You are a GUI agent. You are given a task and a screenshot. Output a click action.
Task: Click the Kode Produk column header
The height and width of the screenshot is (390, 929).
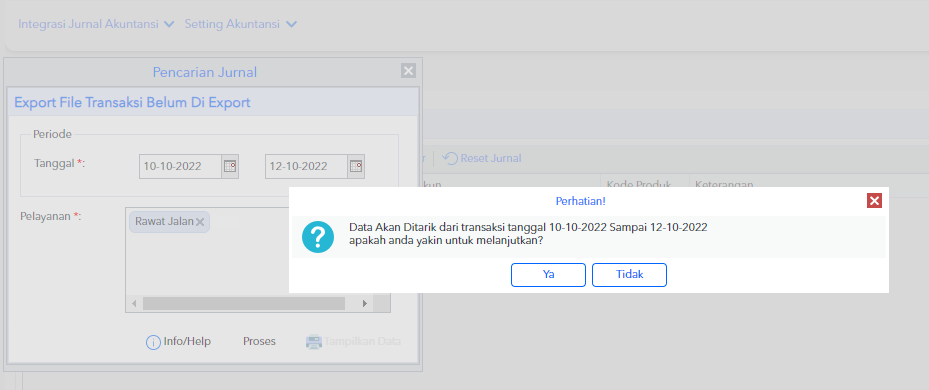tap(639, 184)
